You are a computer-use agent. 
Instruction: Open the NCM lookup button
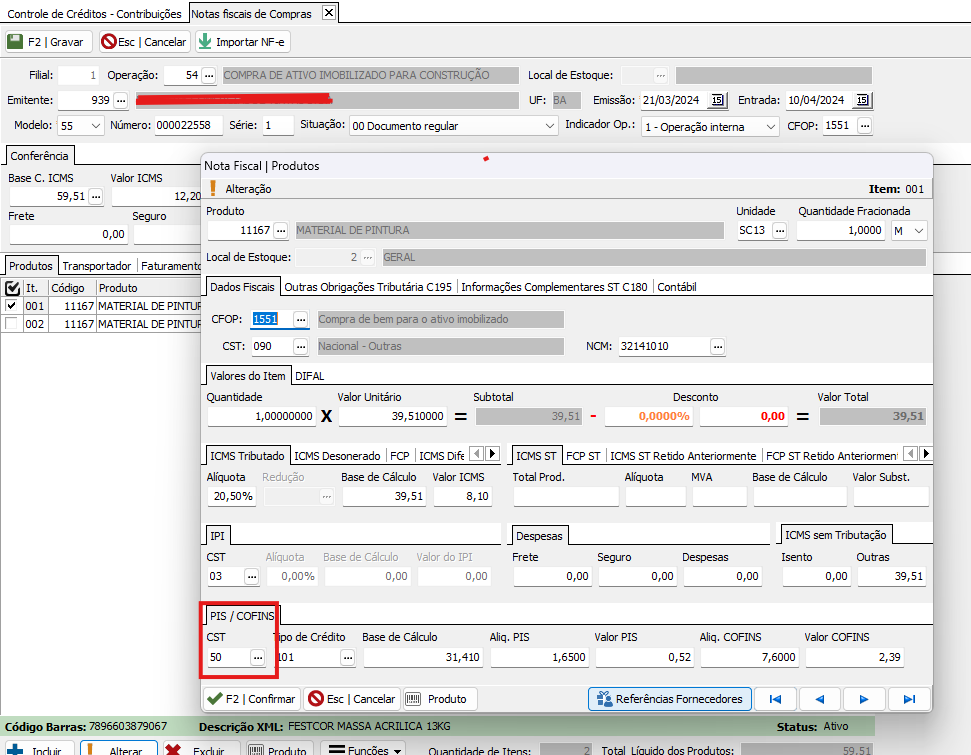(717, 346)
